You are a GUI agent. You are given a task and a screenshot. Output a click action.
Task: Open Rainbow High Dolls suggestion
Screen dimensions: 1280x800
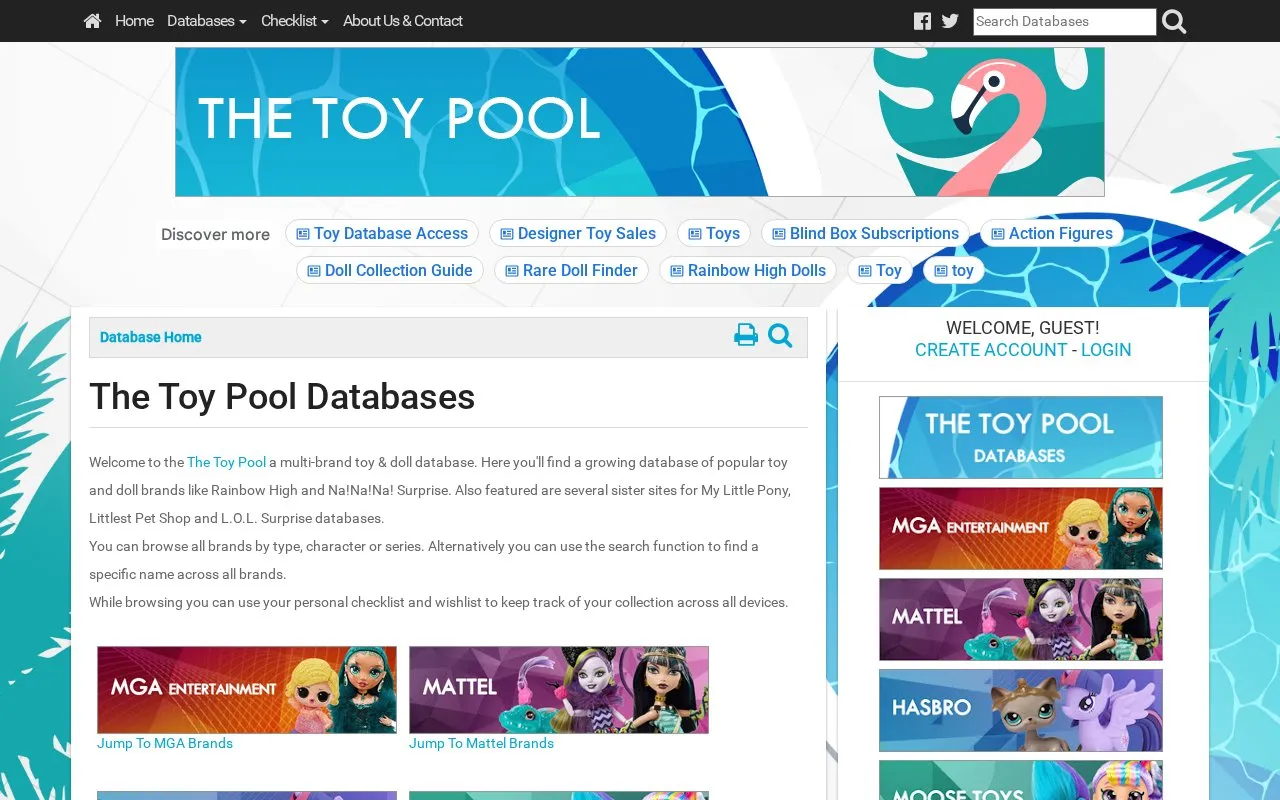[x=748, y=270]
